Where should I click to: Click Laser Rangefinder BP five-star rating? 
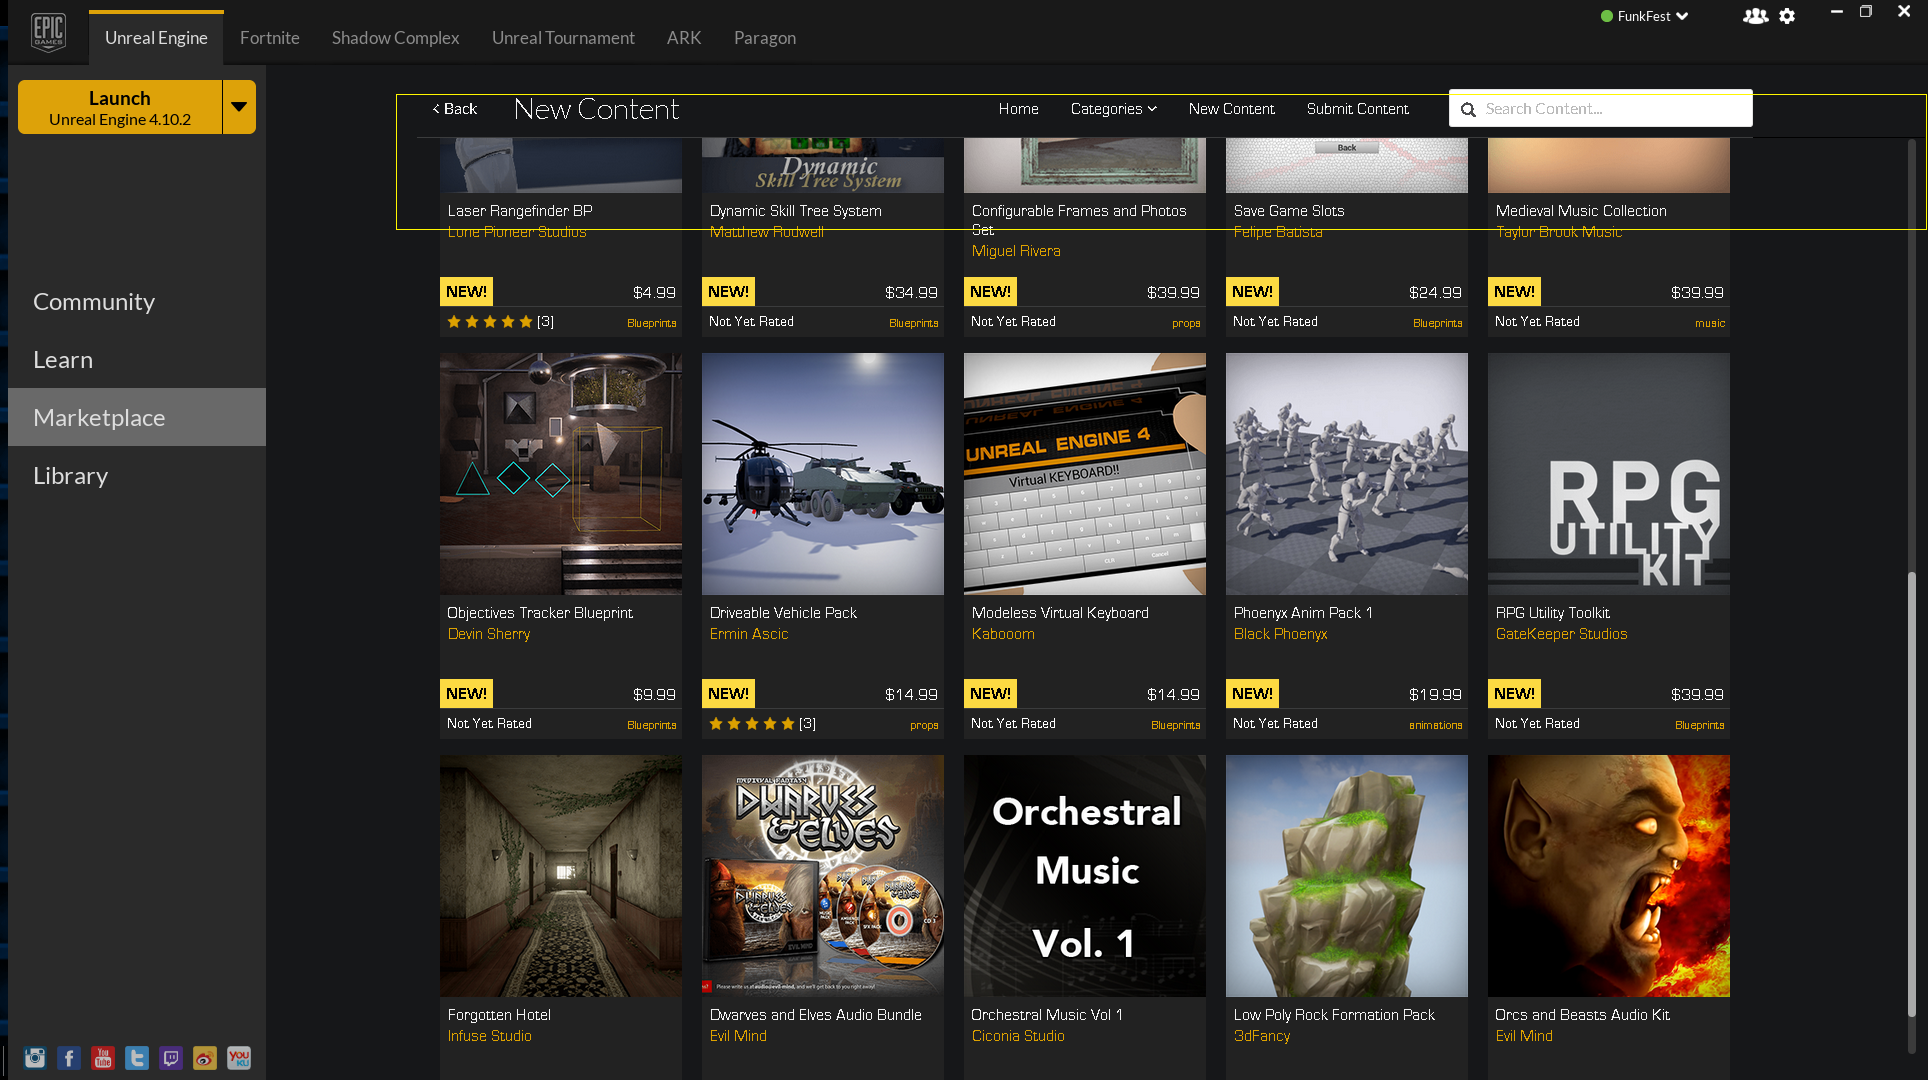click(x=490, y=322)
